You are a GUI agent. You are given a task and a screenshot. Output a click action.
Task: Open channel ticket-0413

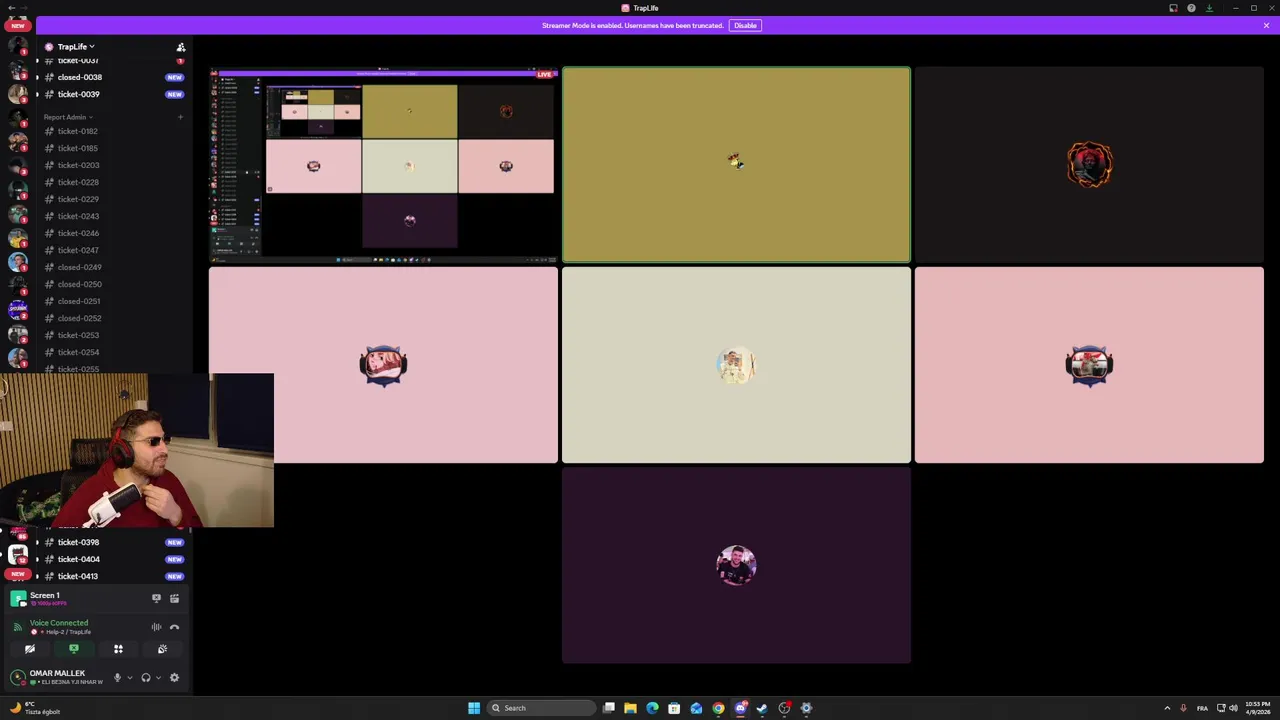pos(113,576)
